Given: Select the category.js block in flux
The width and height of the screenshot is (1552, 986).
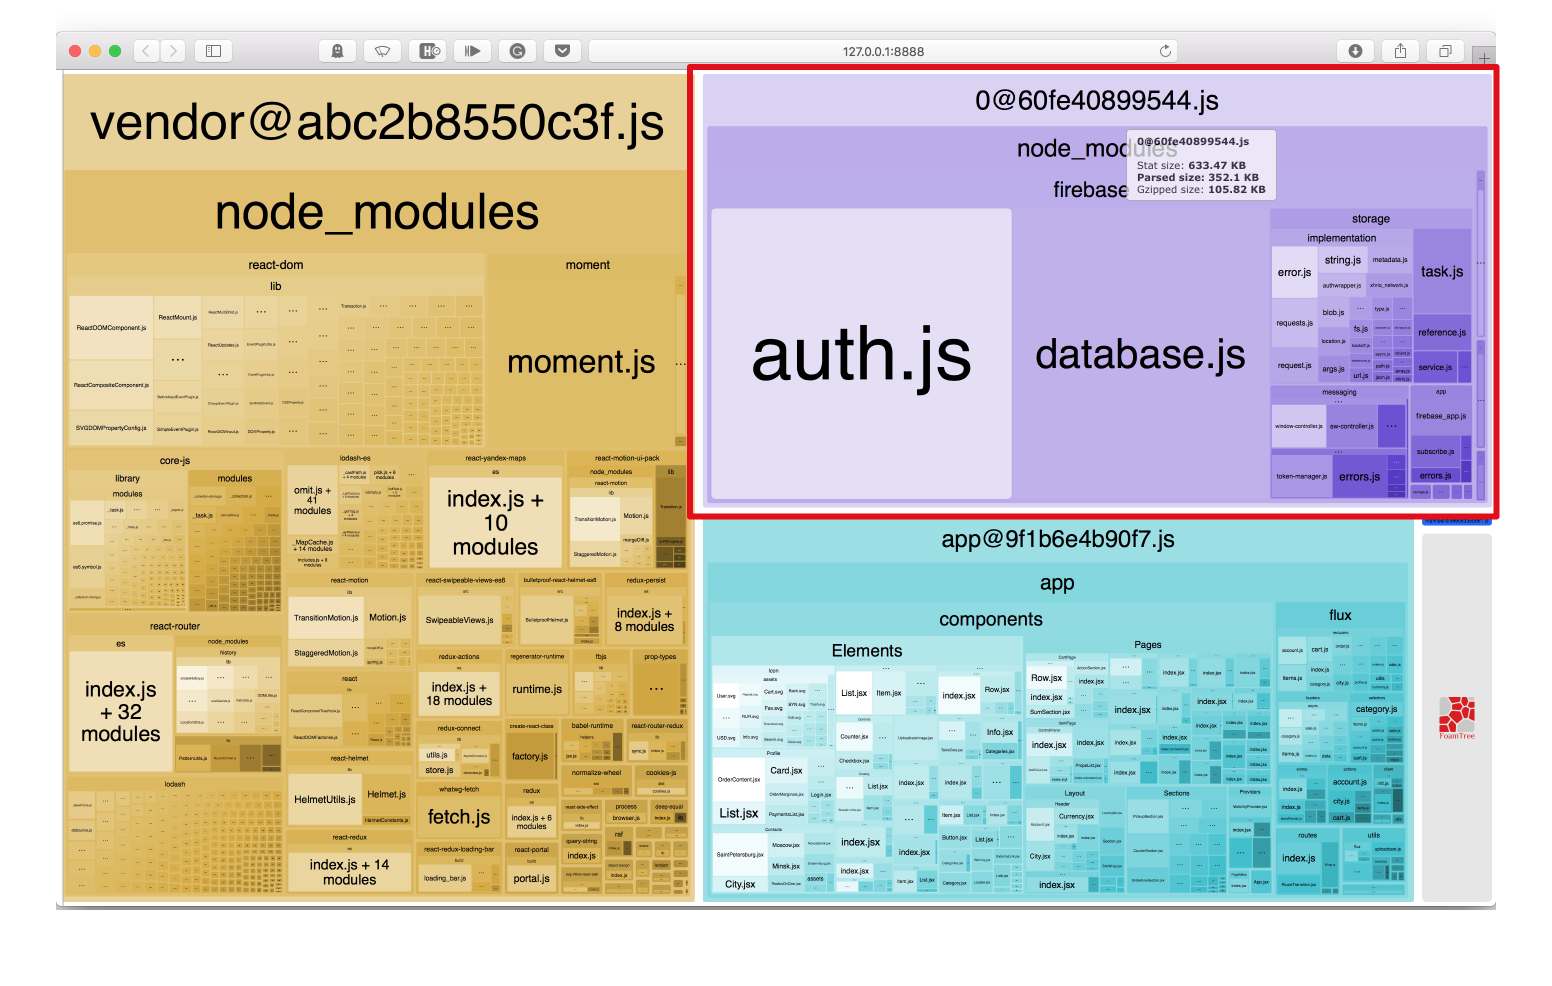Looking at the screenshot, I should (x=1376, y=709).
